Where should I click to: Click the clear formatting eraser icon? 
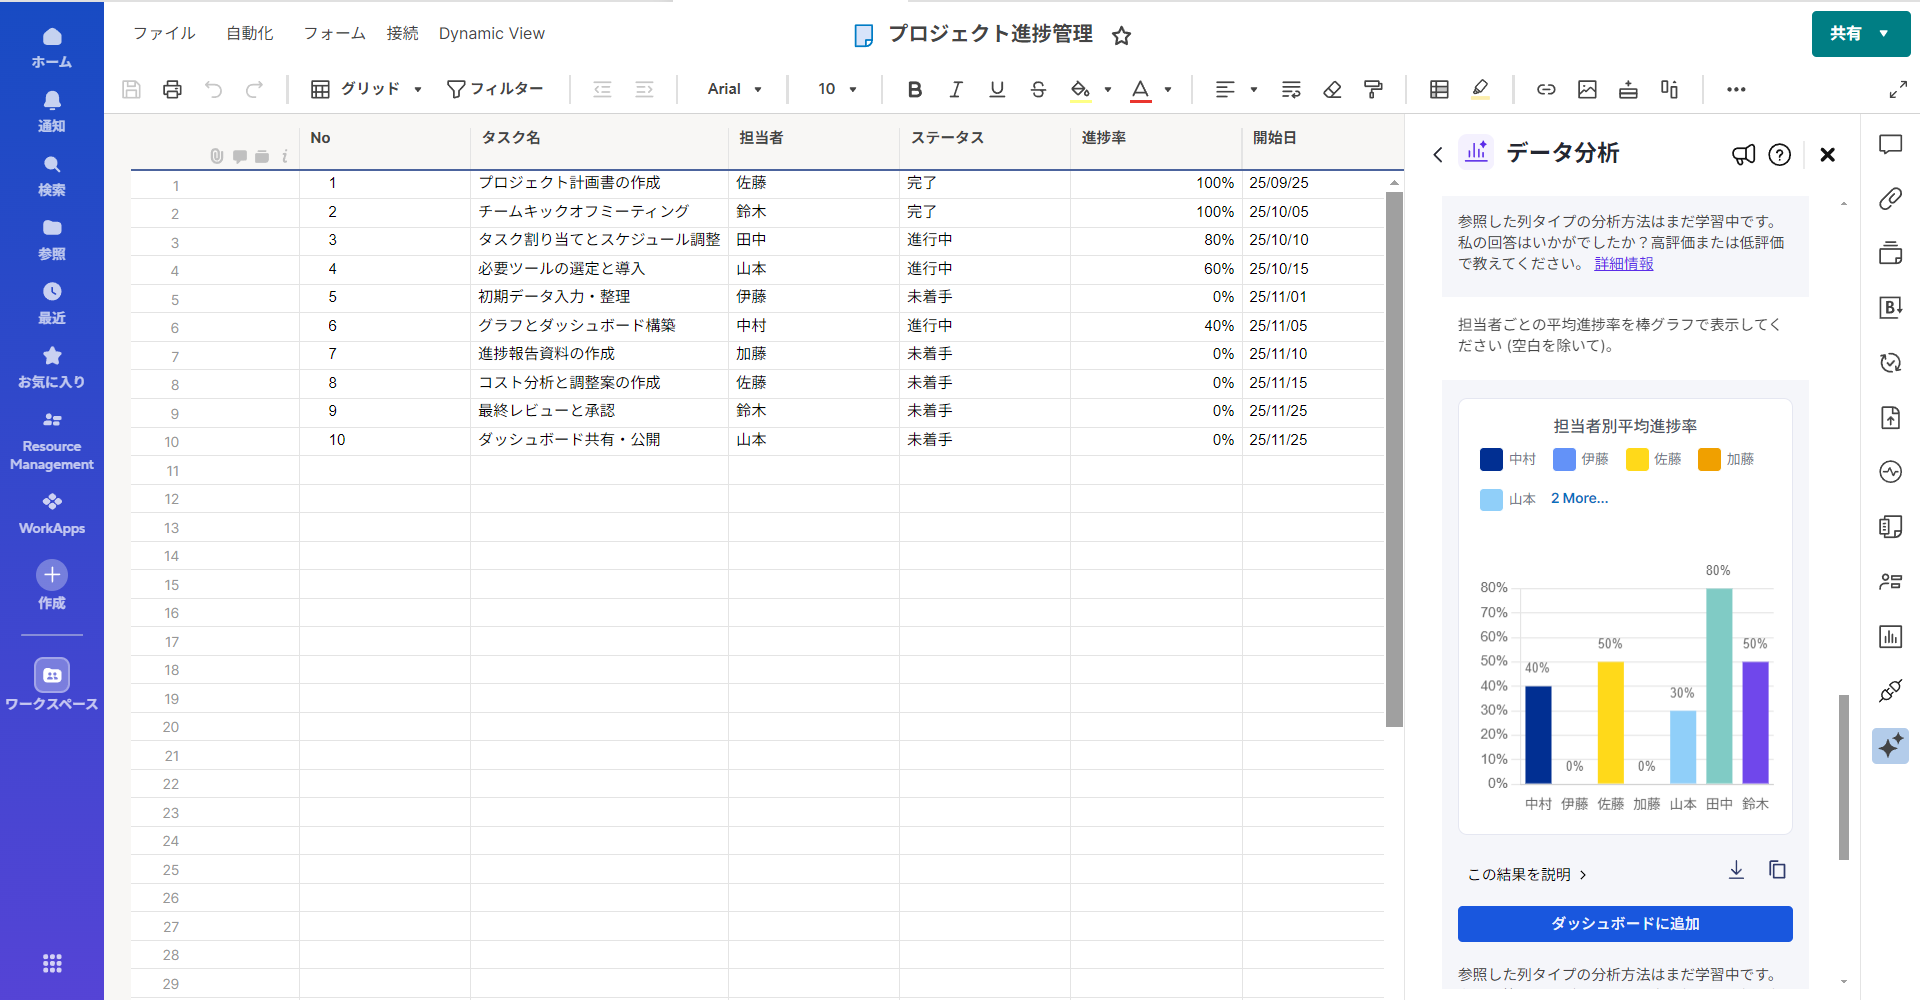pyautogui.click(x=1332, y=90)
